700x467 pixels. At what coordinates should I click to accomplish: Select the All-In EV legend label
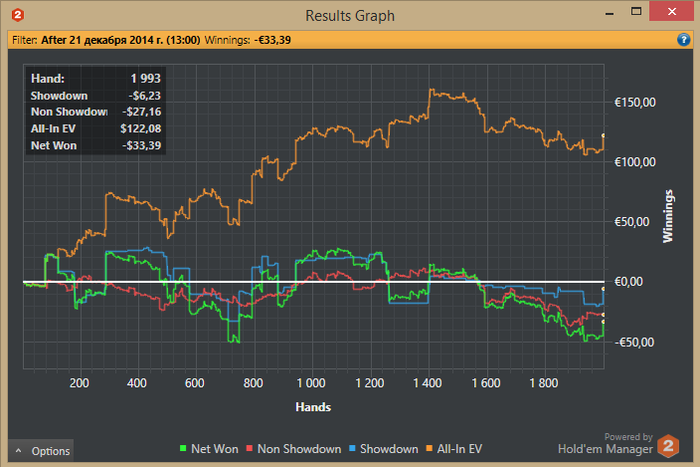coord(459,449)
